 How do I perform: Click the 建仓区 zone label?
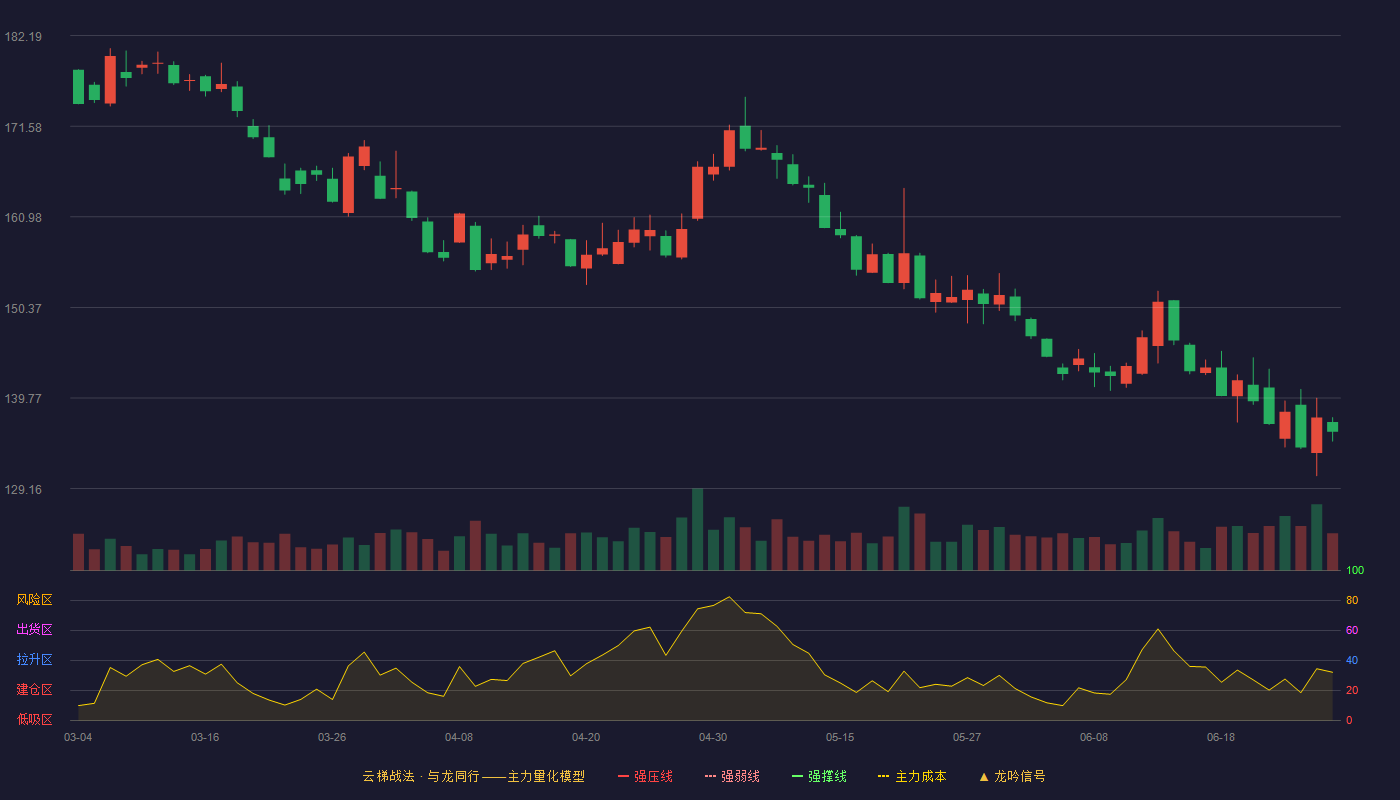click(34, 690)
